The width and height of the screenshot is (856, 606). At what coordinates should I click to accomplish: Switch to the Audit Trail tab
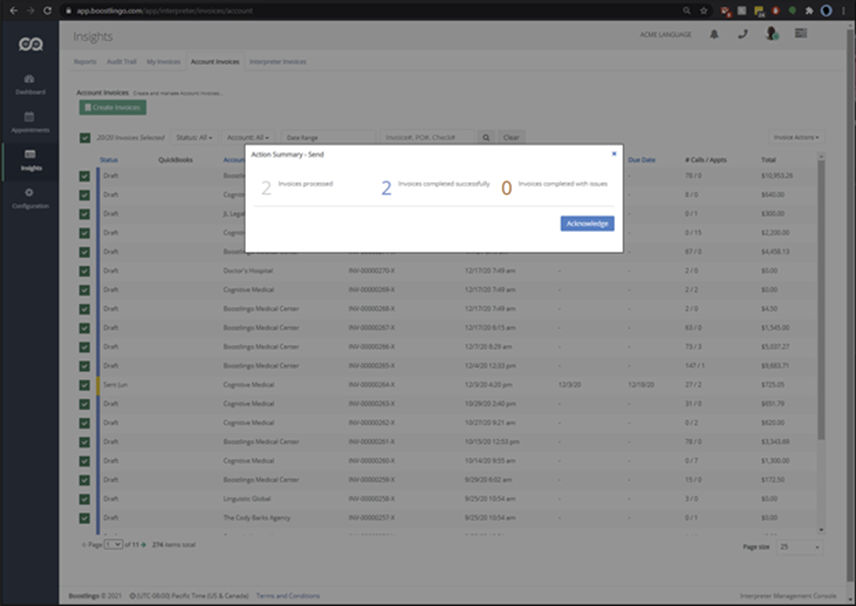(x=121, y=62)
